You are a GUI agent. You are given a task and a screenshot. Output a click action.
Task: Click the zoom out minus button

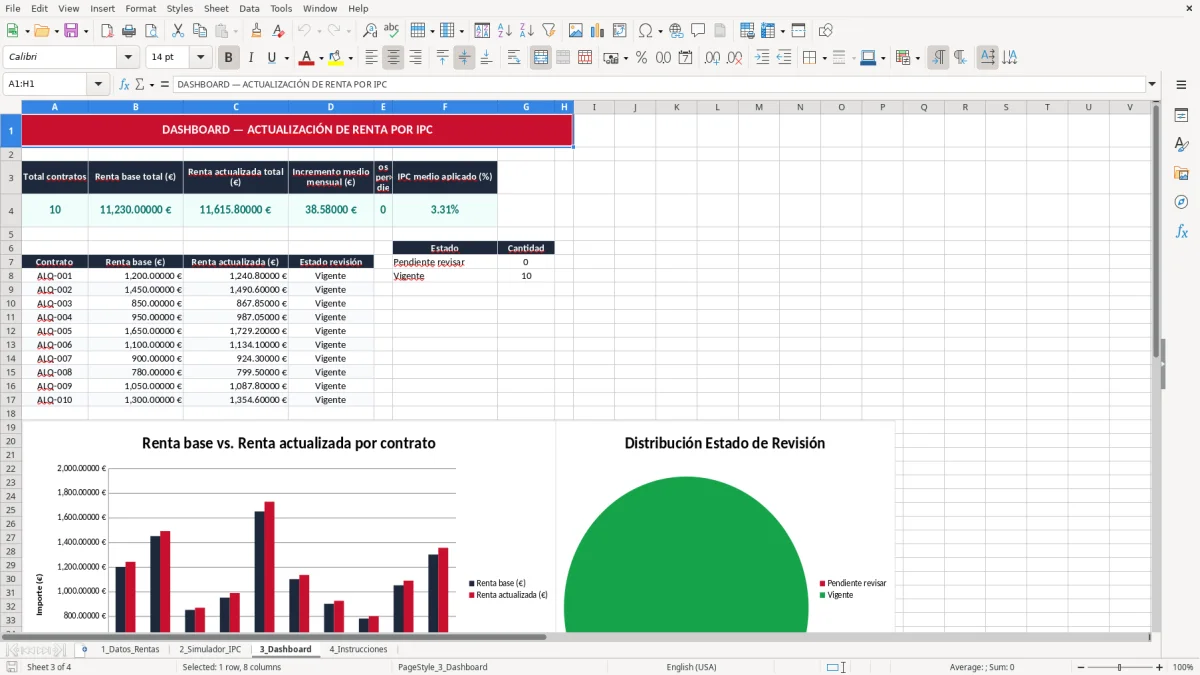pyautogui.click(x=1079, y=667)
